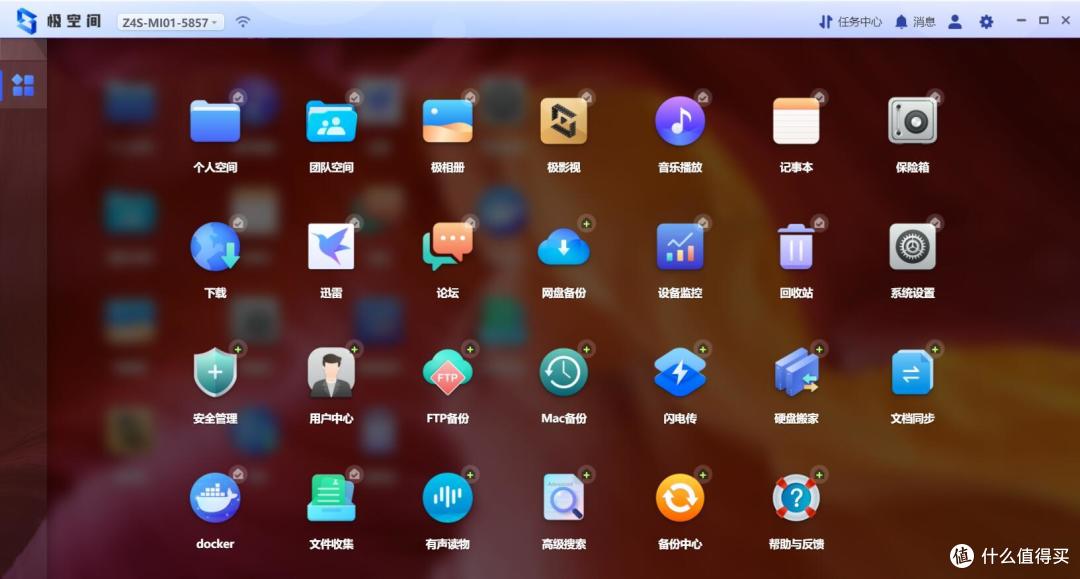Add 有声读物 using its plus badge
1080x579 pixels.
click(x=470, y=474)
